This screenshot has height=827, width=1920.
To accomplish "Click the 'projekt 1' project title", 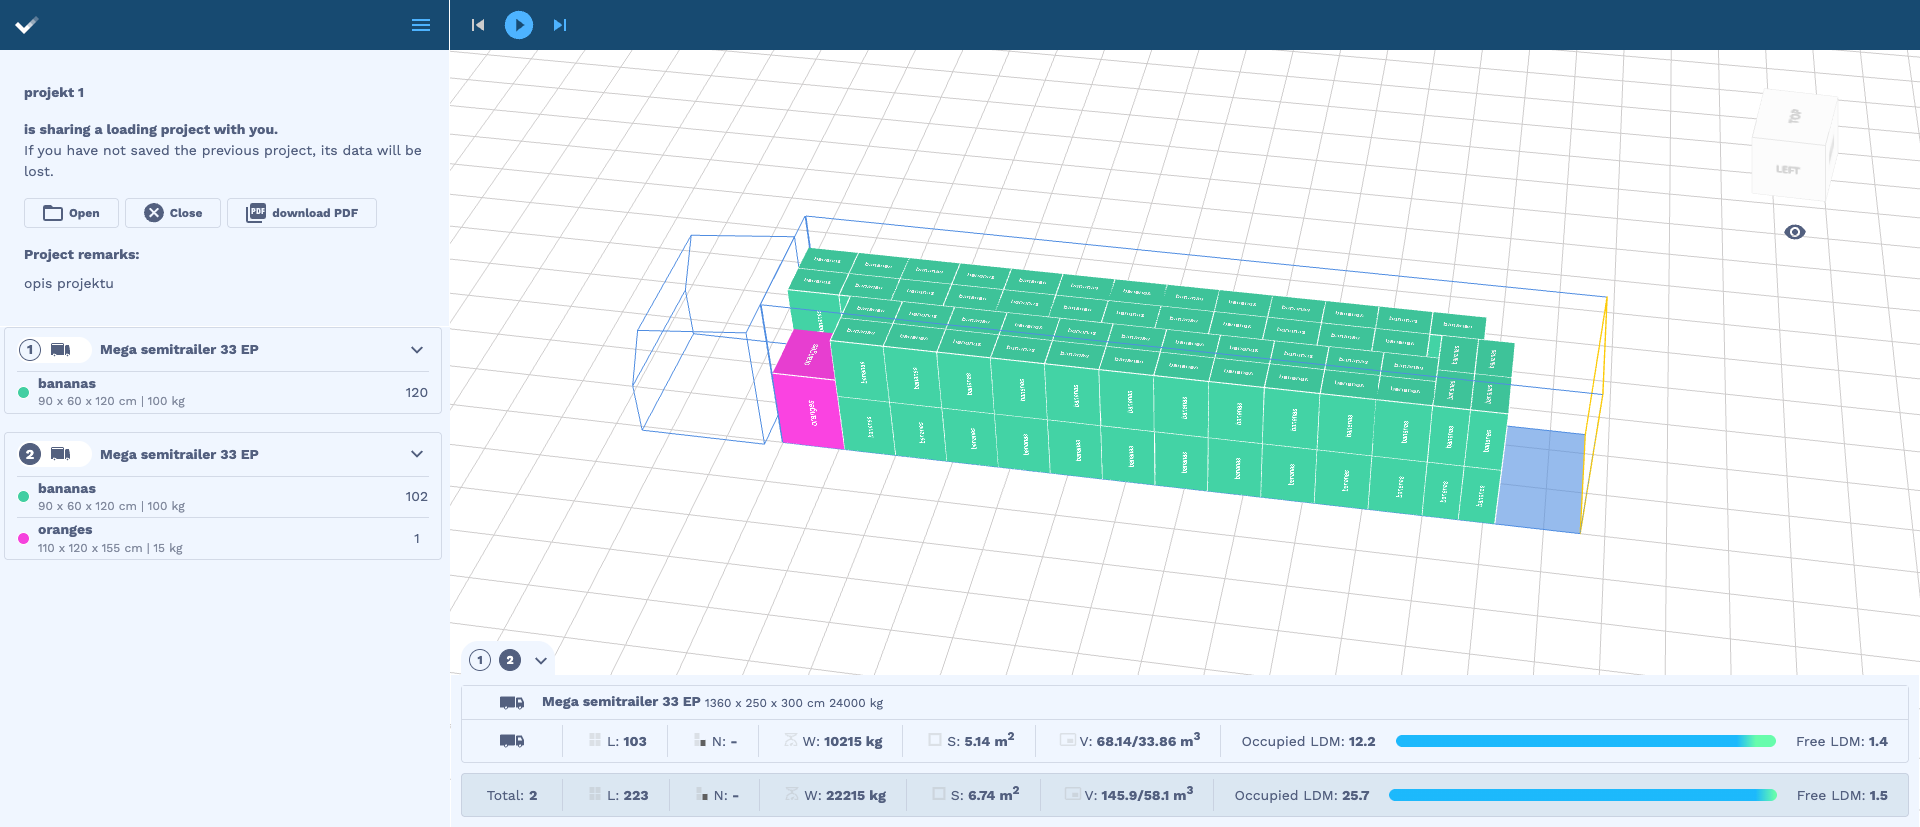I will click(x=54, y=93).
